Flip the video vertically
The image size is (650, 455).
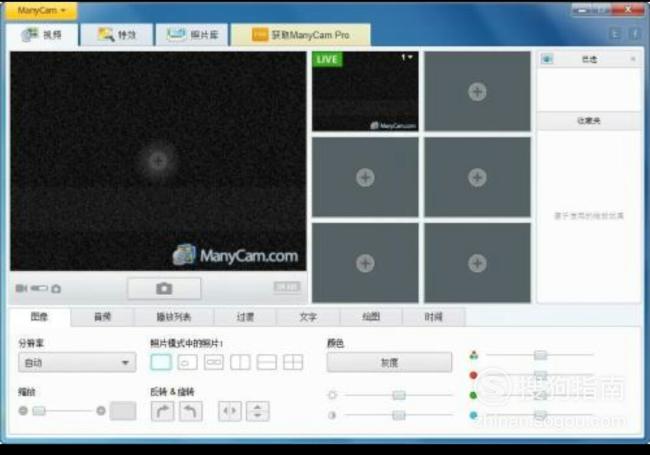pos(258,411)
